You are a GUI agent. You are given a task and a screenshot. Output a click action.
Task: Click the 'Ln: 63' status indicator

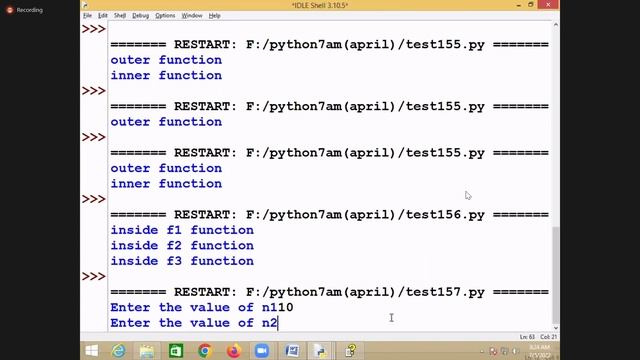527,337
